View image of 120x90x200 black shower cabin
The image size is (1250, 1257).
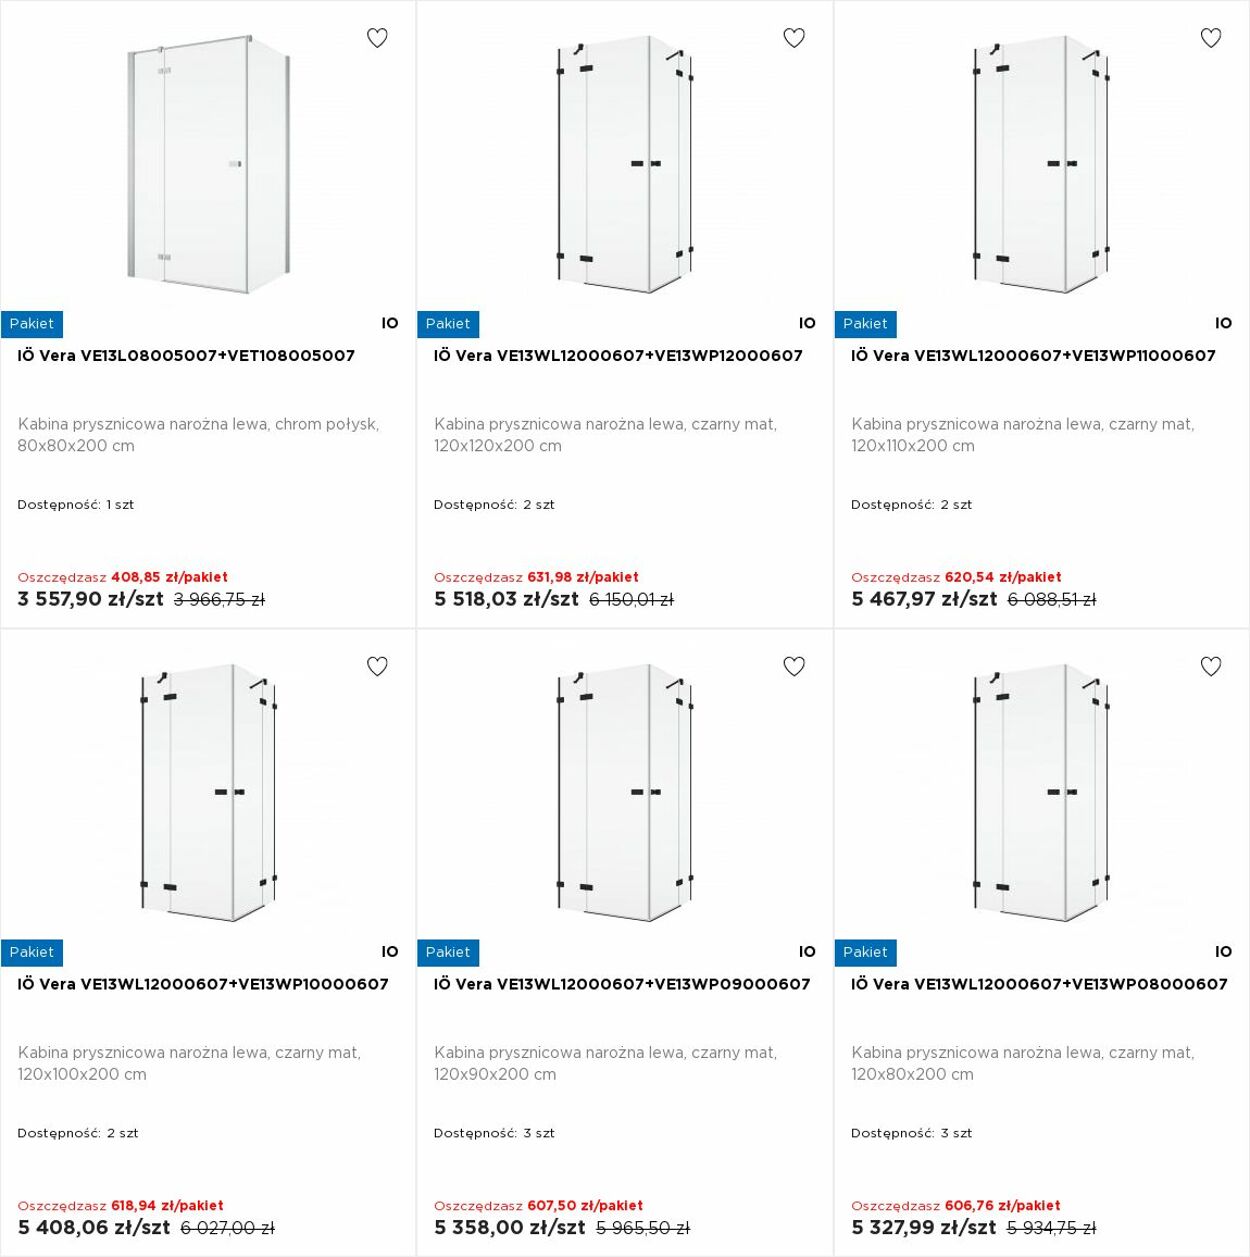coord(625,793)
